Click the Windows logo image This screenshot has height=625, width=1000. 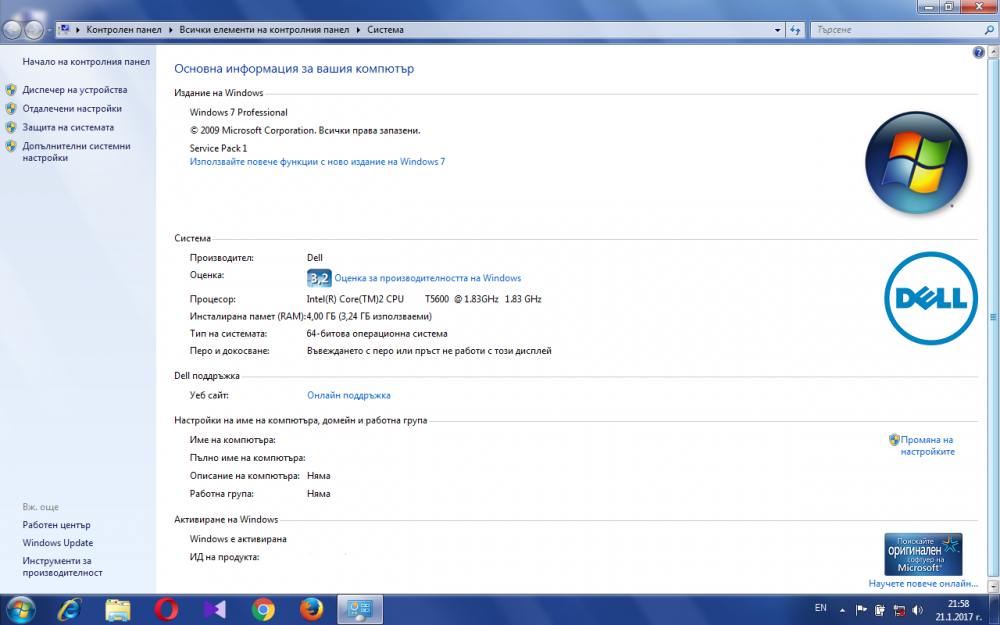[x=916, y=163]
